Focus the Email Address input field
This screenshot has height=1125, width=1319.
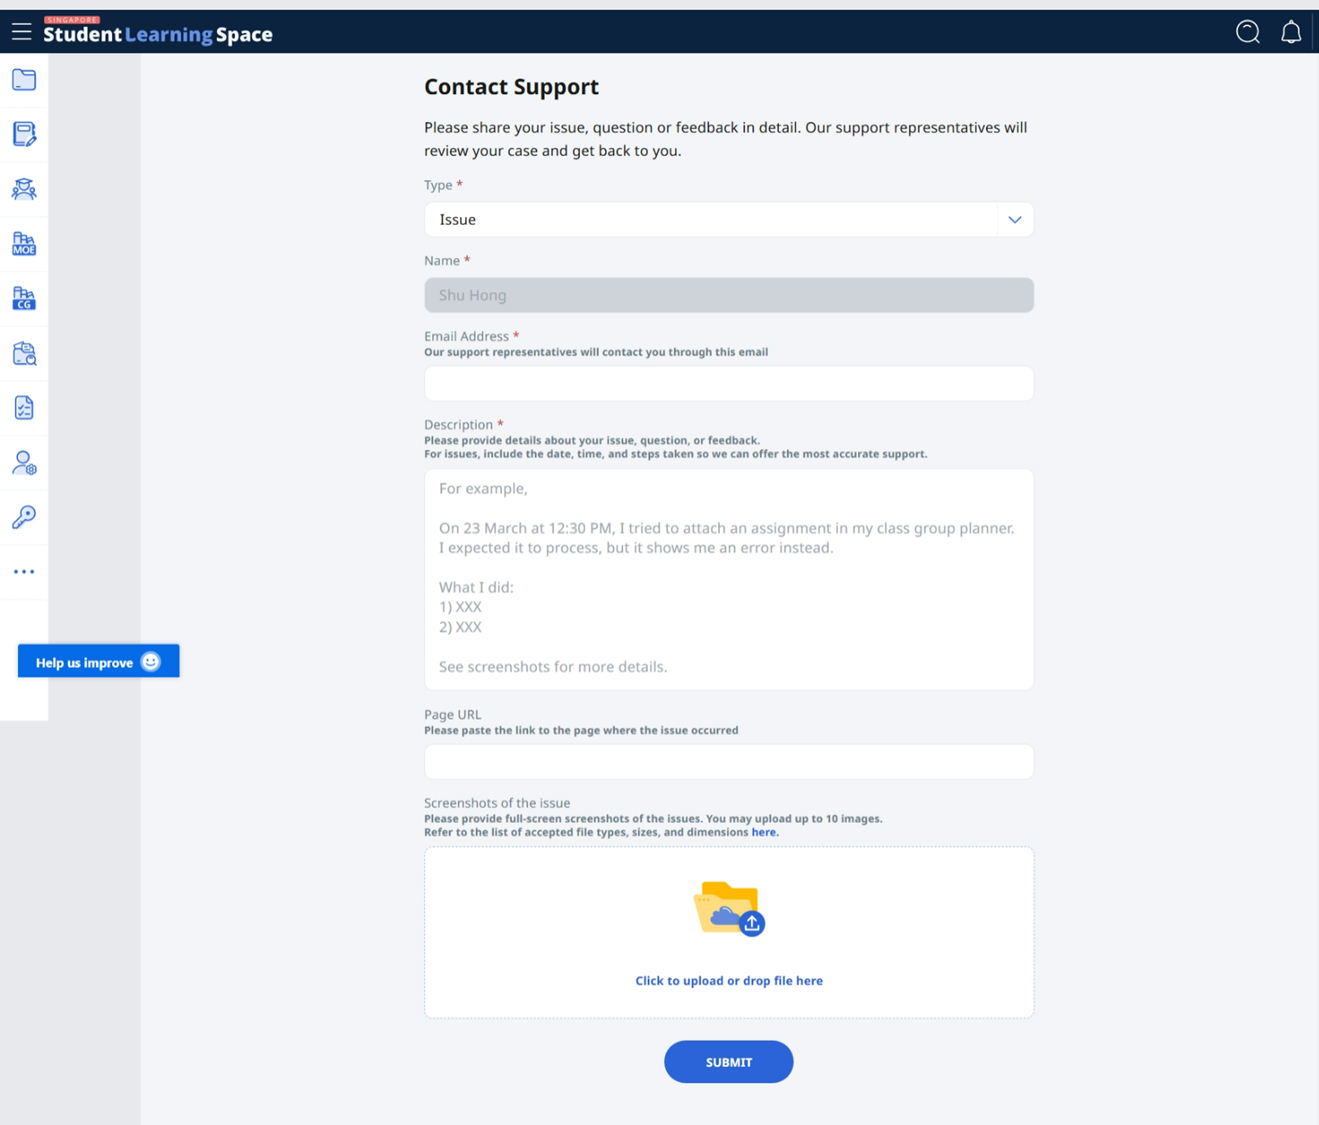pos(728,384)
